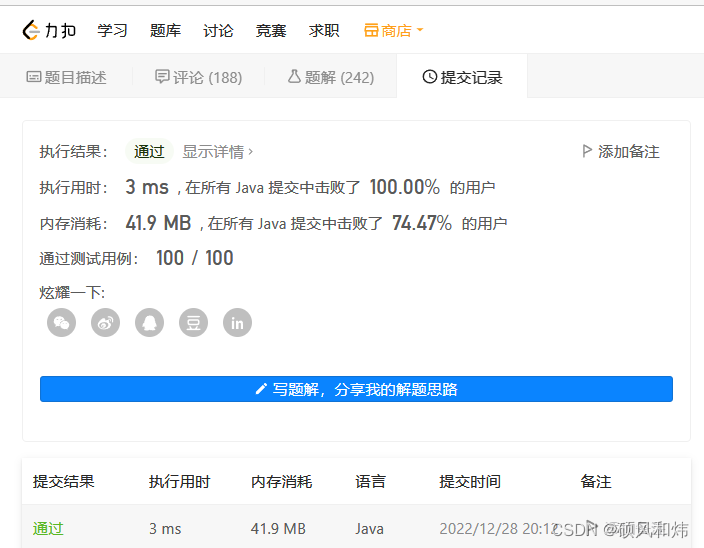Click the 通过 result badge

tap(149, 152)
